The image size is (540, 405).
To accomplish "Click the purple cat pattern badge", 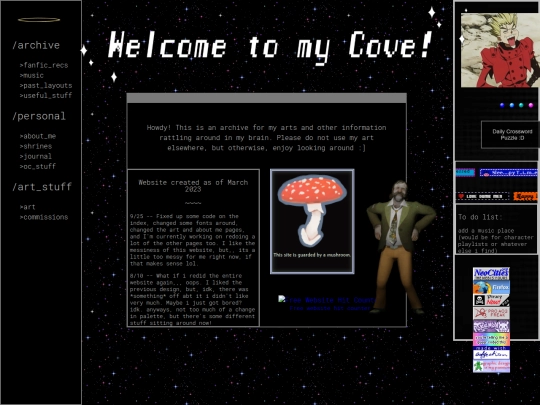I will coord(491,326).
